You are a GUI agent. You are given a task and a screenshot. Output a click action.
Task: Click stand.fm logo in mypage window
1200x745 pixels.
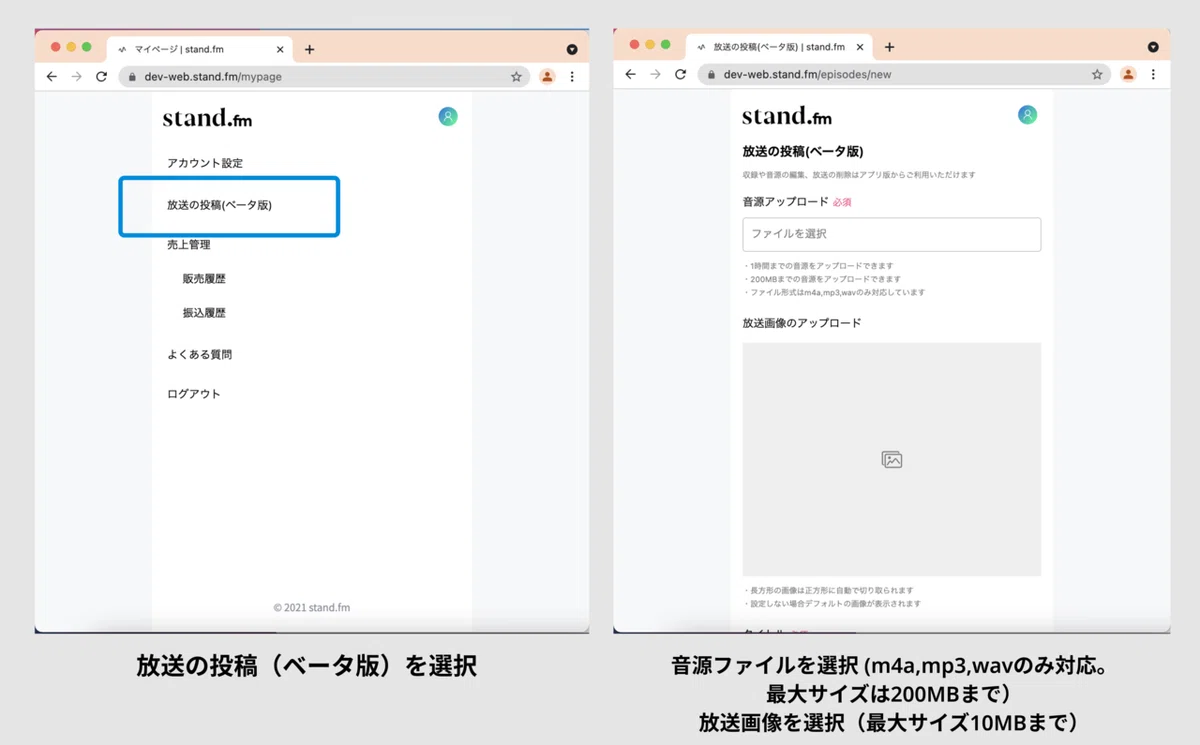[x=207, y=118]
